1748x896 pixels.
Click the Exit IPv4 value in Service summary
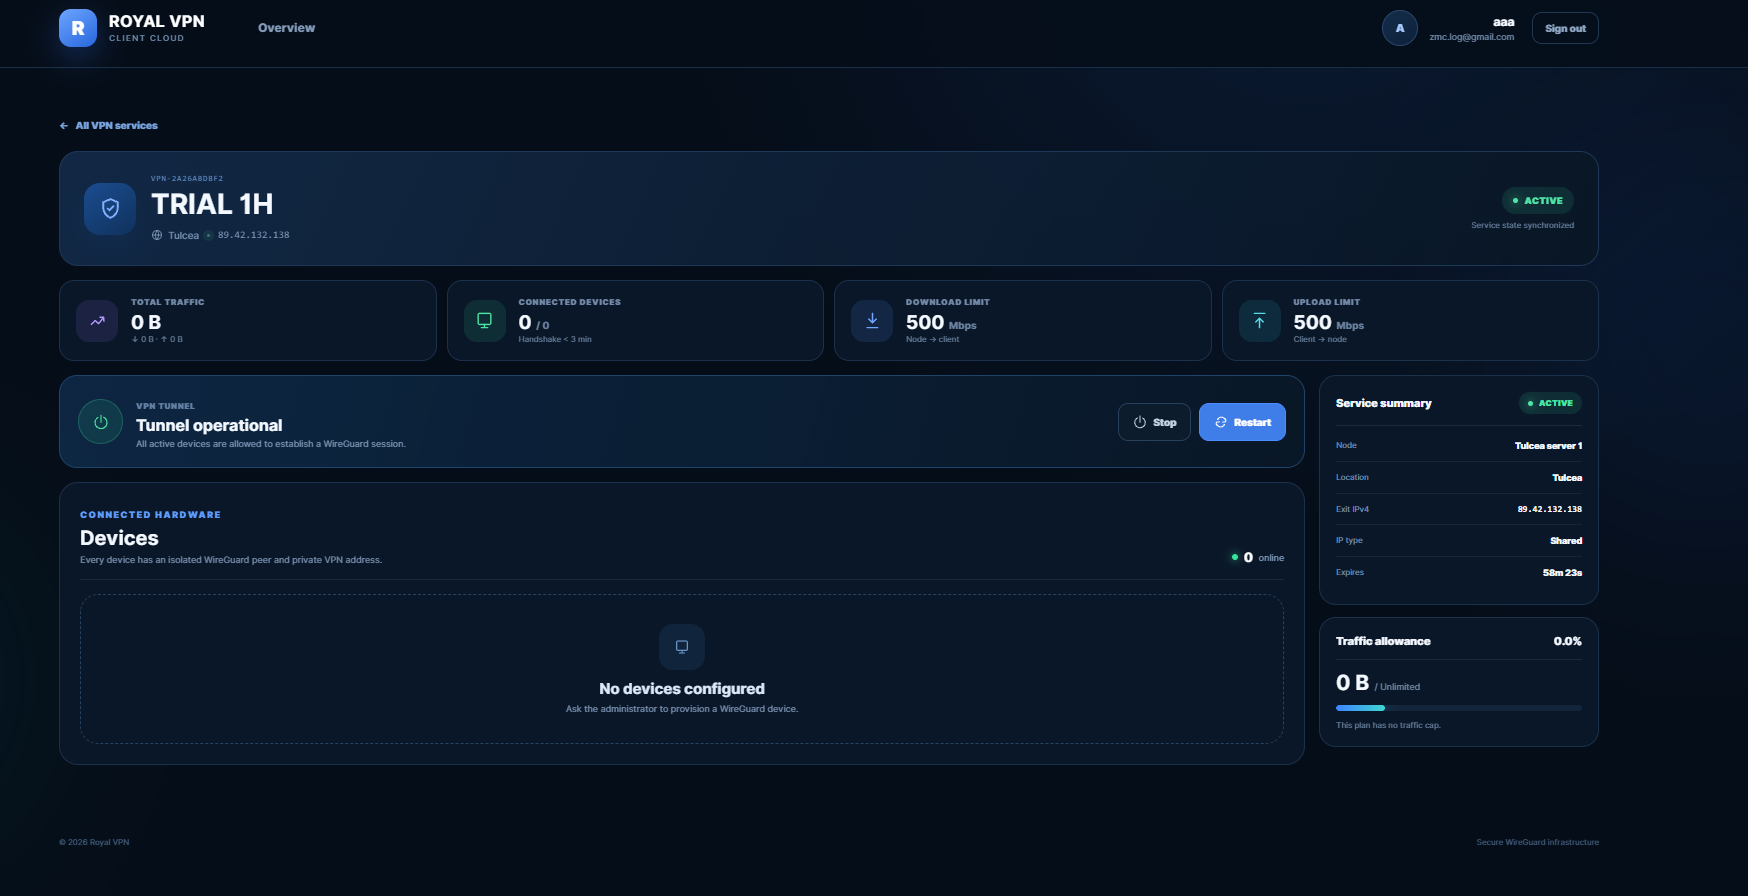pos(1549,509)
